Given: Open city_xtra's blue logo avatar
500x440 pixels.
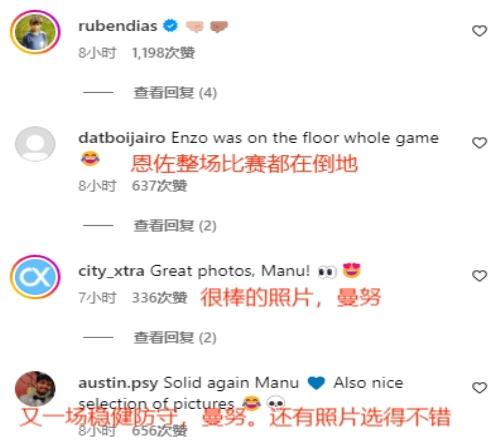Looking at the screenshot, I should [x=35, y=277].
